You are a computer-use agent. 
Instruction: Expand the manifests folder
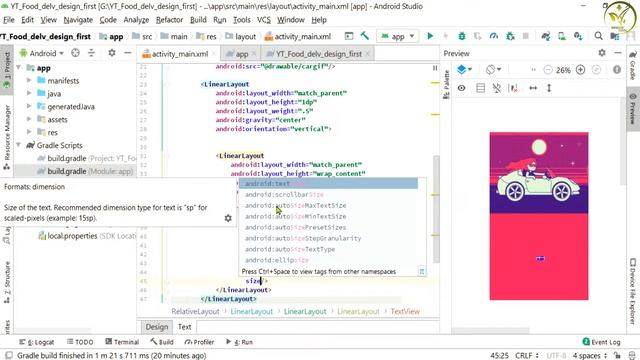tap(29, 80)
